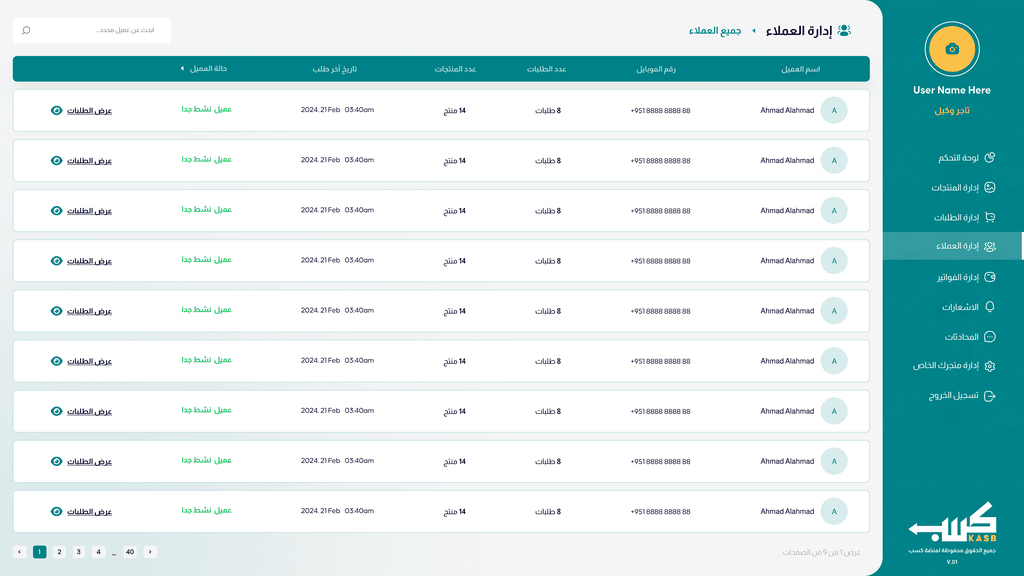Open the جميع العملاء breadcrumb link
Image resolution: width=1024 pixels, height=576 pixels.
[715, 31]
